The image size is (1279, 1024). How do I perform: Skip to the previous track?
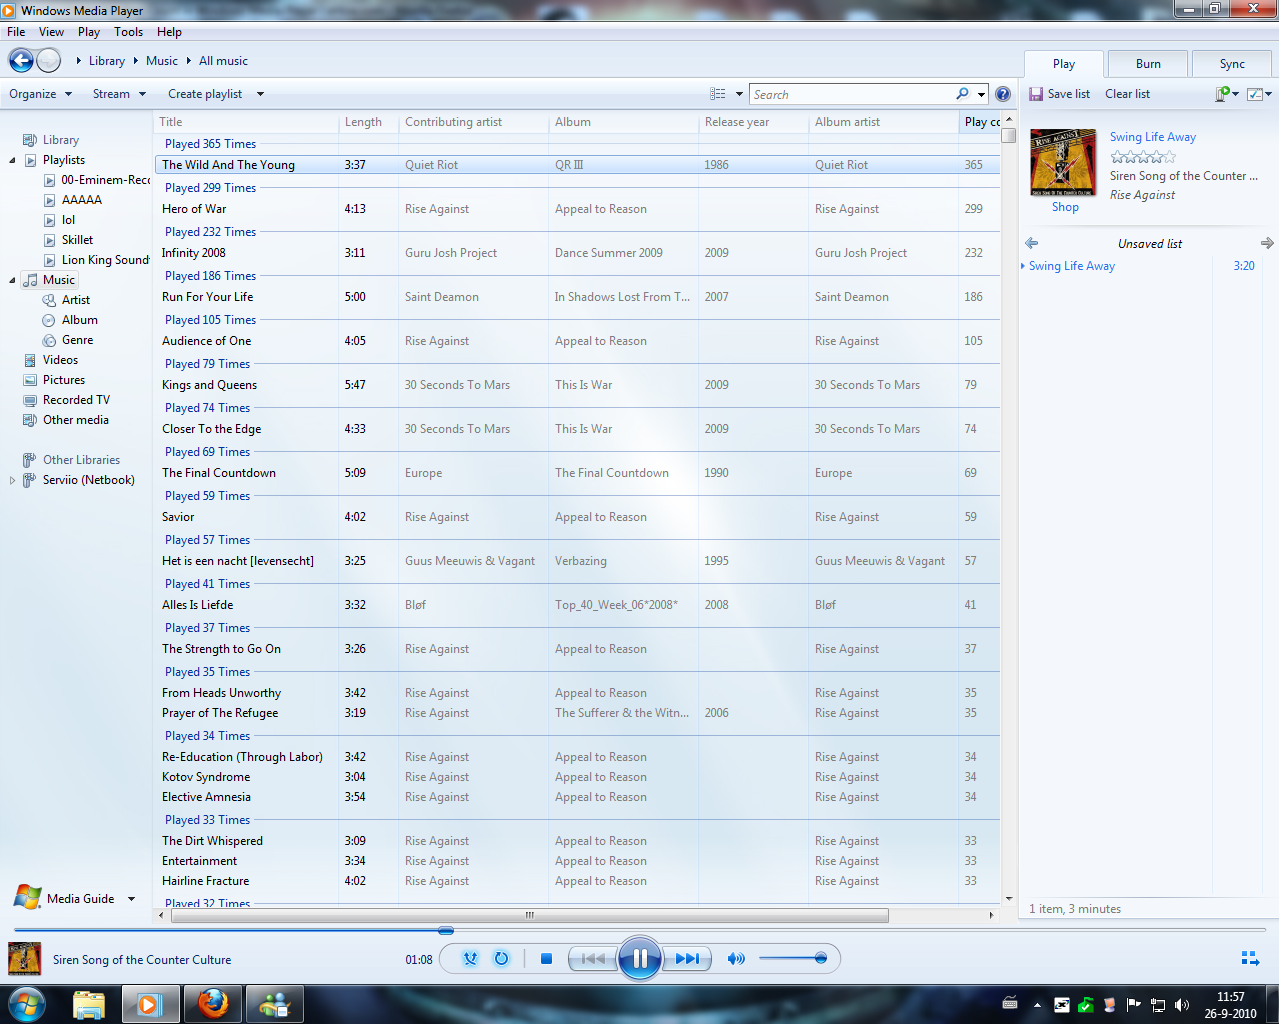[592, 959]
